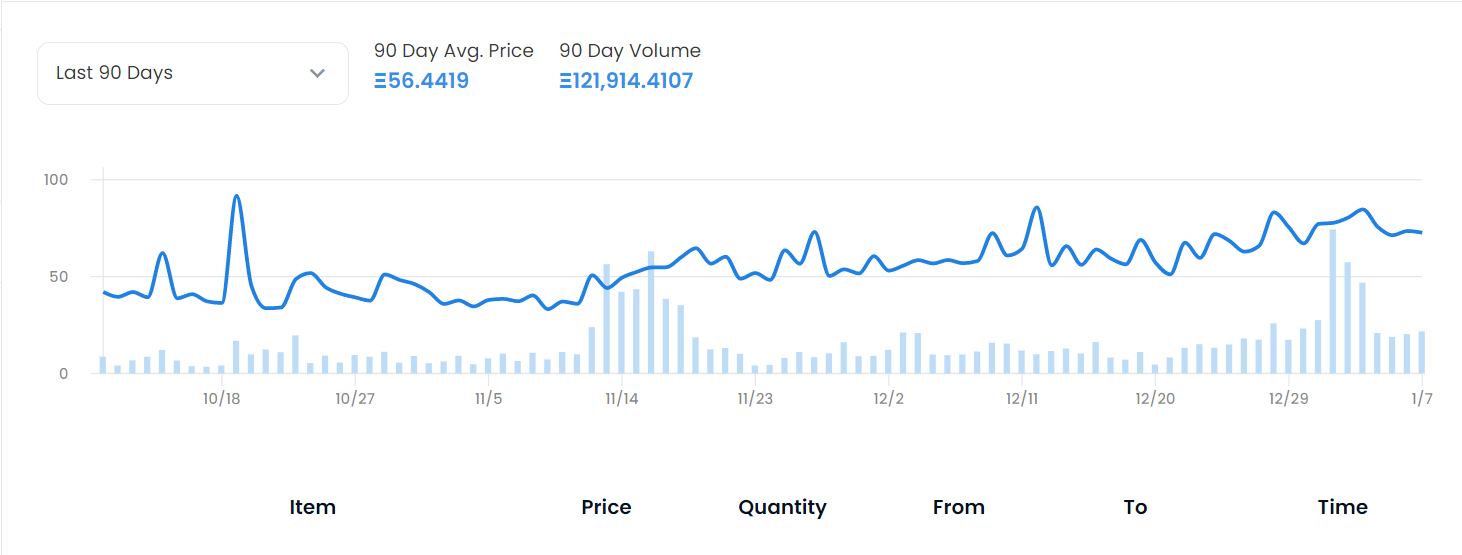Viewport: 1462px width, 555px height.
Task: Click the To column header
Action: pos(1135,507)
